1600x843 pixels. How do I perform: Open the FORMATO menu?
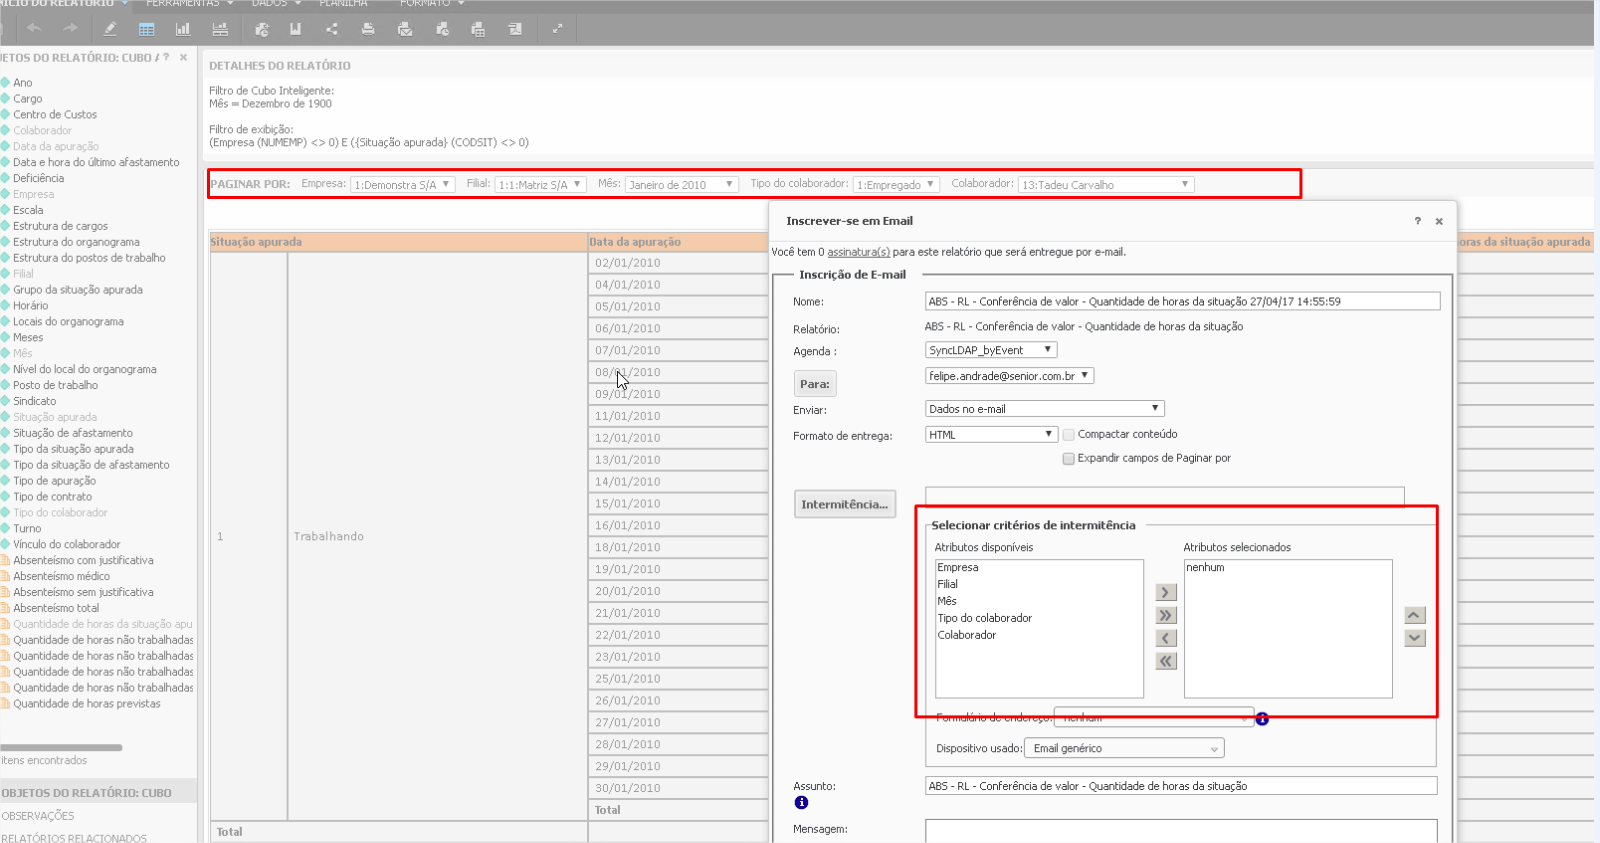pyautogui.click(x=431, y=4)
